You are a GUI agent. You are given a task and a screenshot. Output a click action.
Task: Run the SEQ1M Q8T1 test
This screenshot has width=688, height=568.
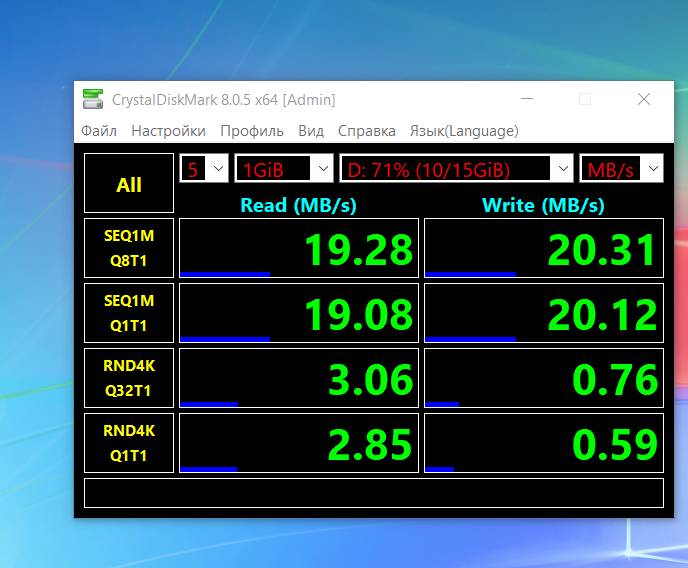[129, 248]
